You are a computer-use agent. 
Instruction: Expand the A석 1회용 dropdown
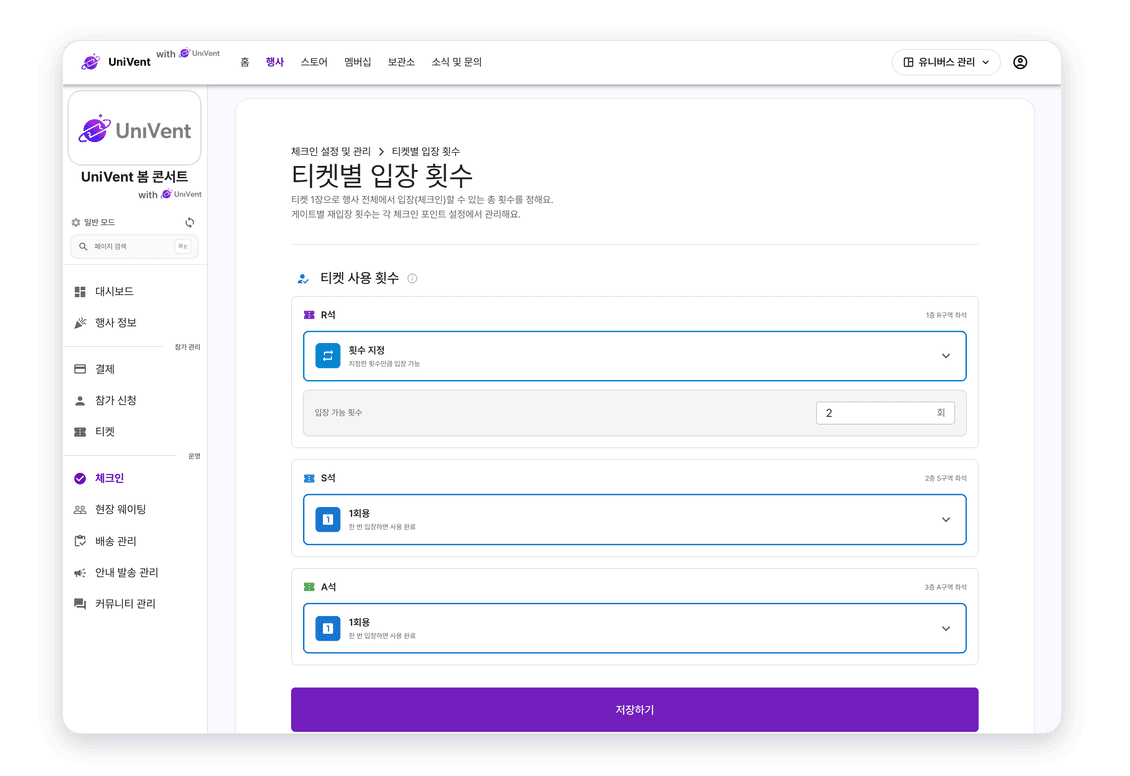(634, 628)
